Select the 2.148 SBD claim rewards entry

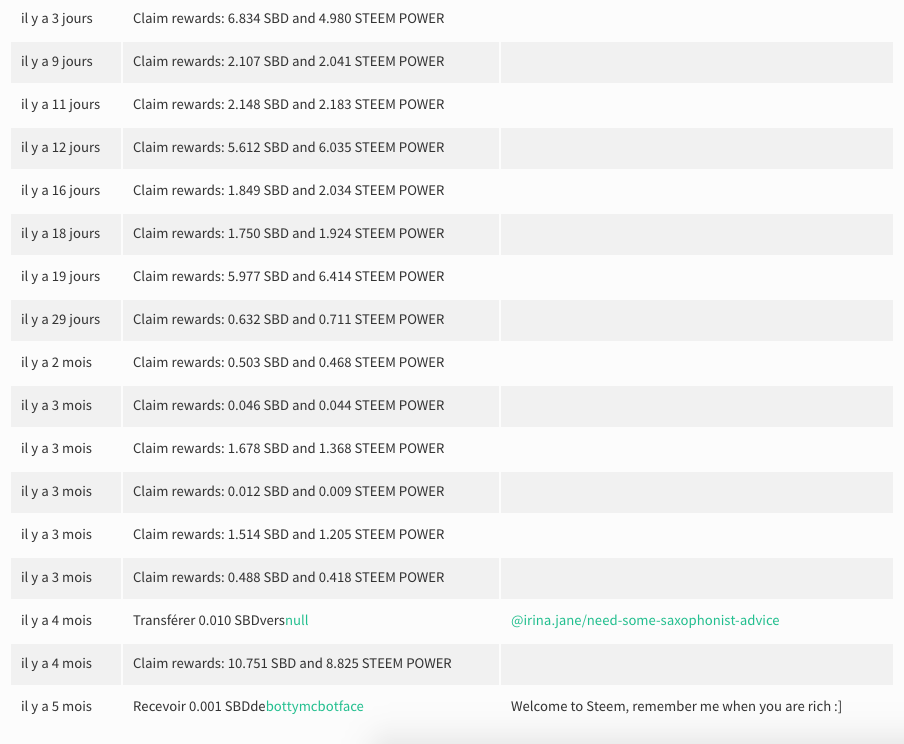pos(288,104)
